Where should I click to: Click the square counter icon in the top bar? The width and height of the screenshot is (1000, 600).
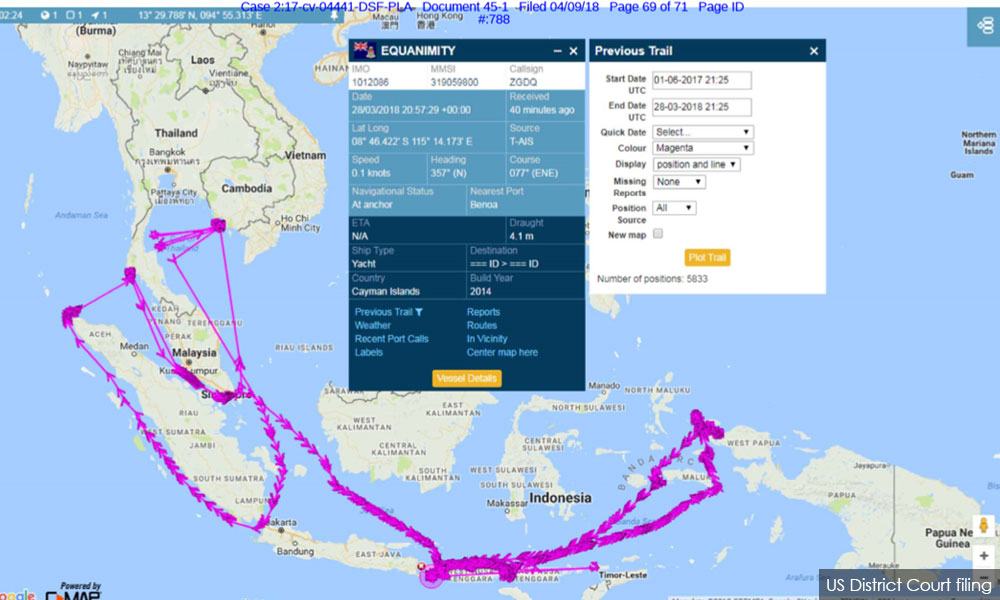pyautogui.click(x=70, y=14)
